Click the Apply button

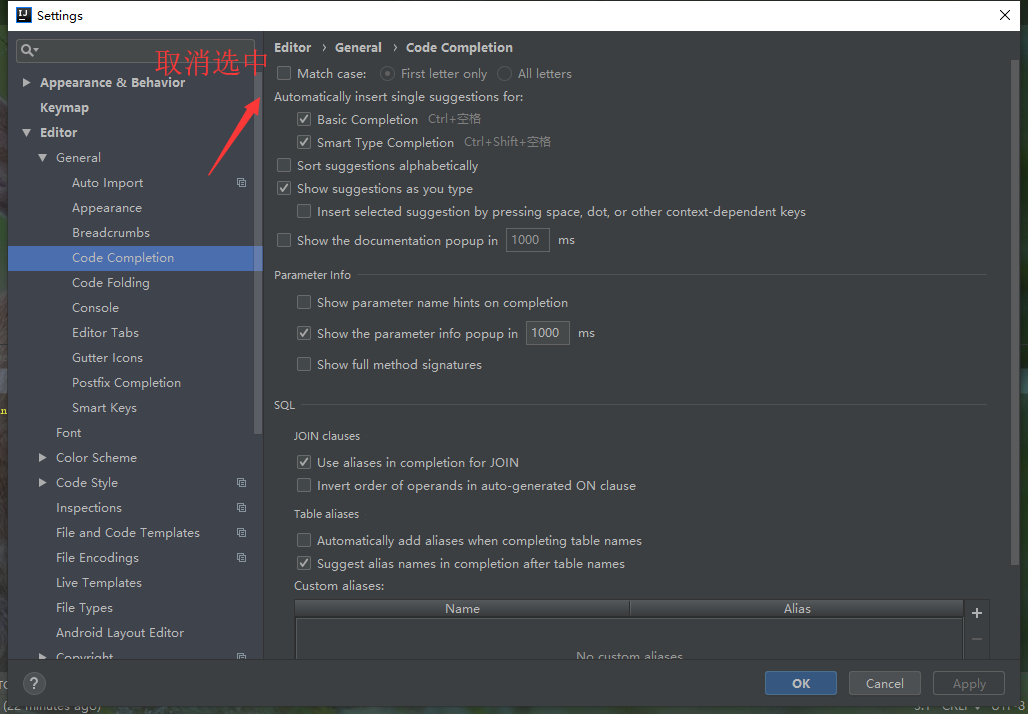coord(969,683)
